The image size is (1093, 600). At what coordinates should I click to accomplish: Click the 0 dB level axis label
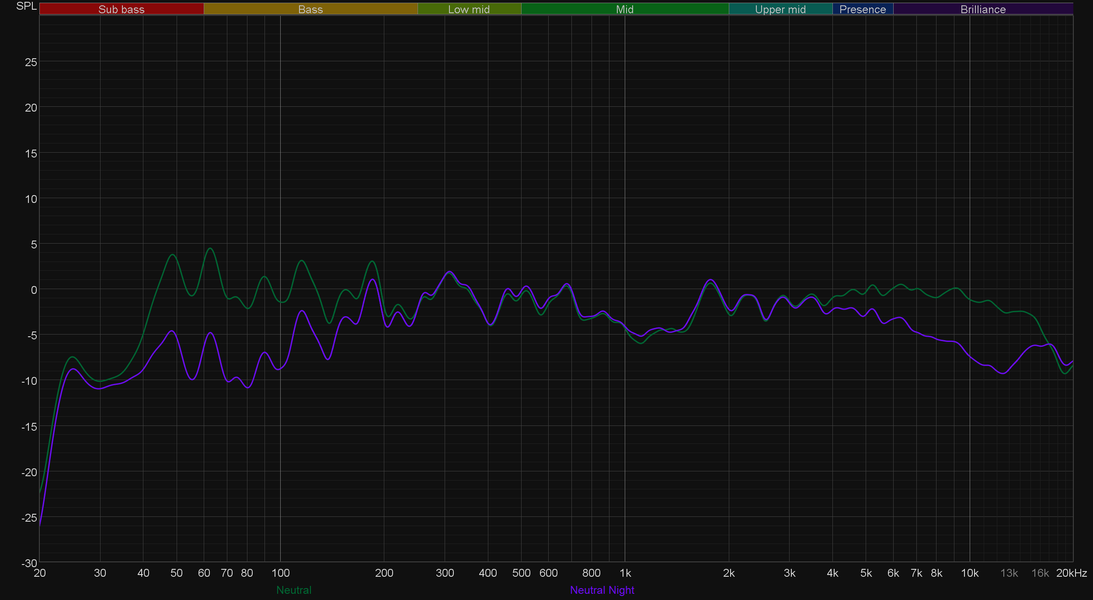click(x=33, y=290)
